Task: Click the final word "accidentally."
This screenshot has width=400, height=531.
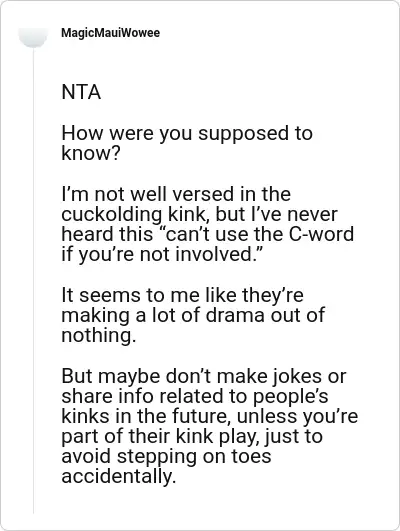Action: click(119, 476)
